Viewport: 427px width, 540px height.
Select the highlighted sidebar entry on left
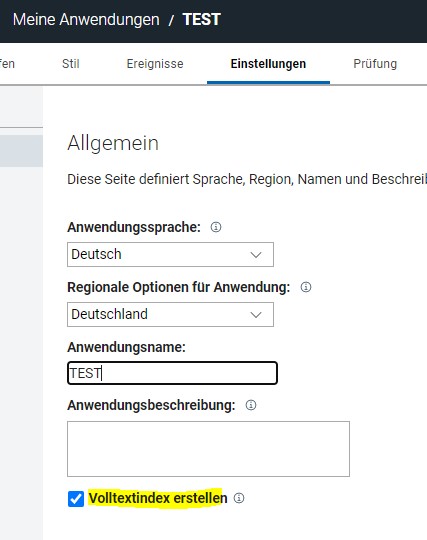[x=21, y=151]
